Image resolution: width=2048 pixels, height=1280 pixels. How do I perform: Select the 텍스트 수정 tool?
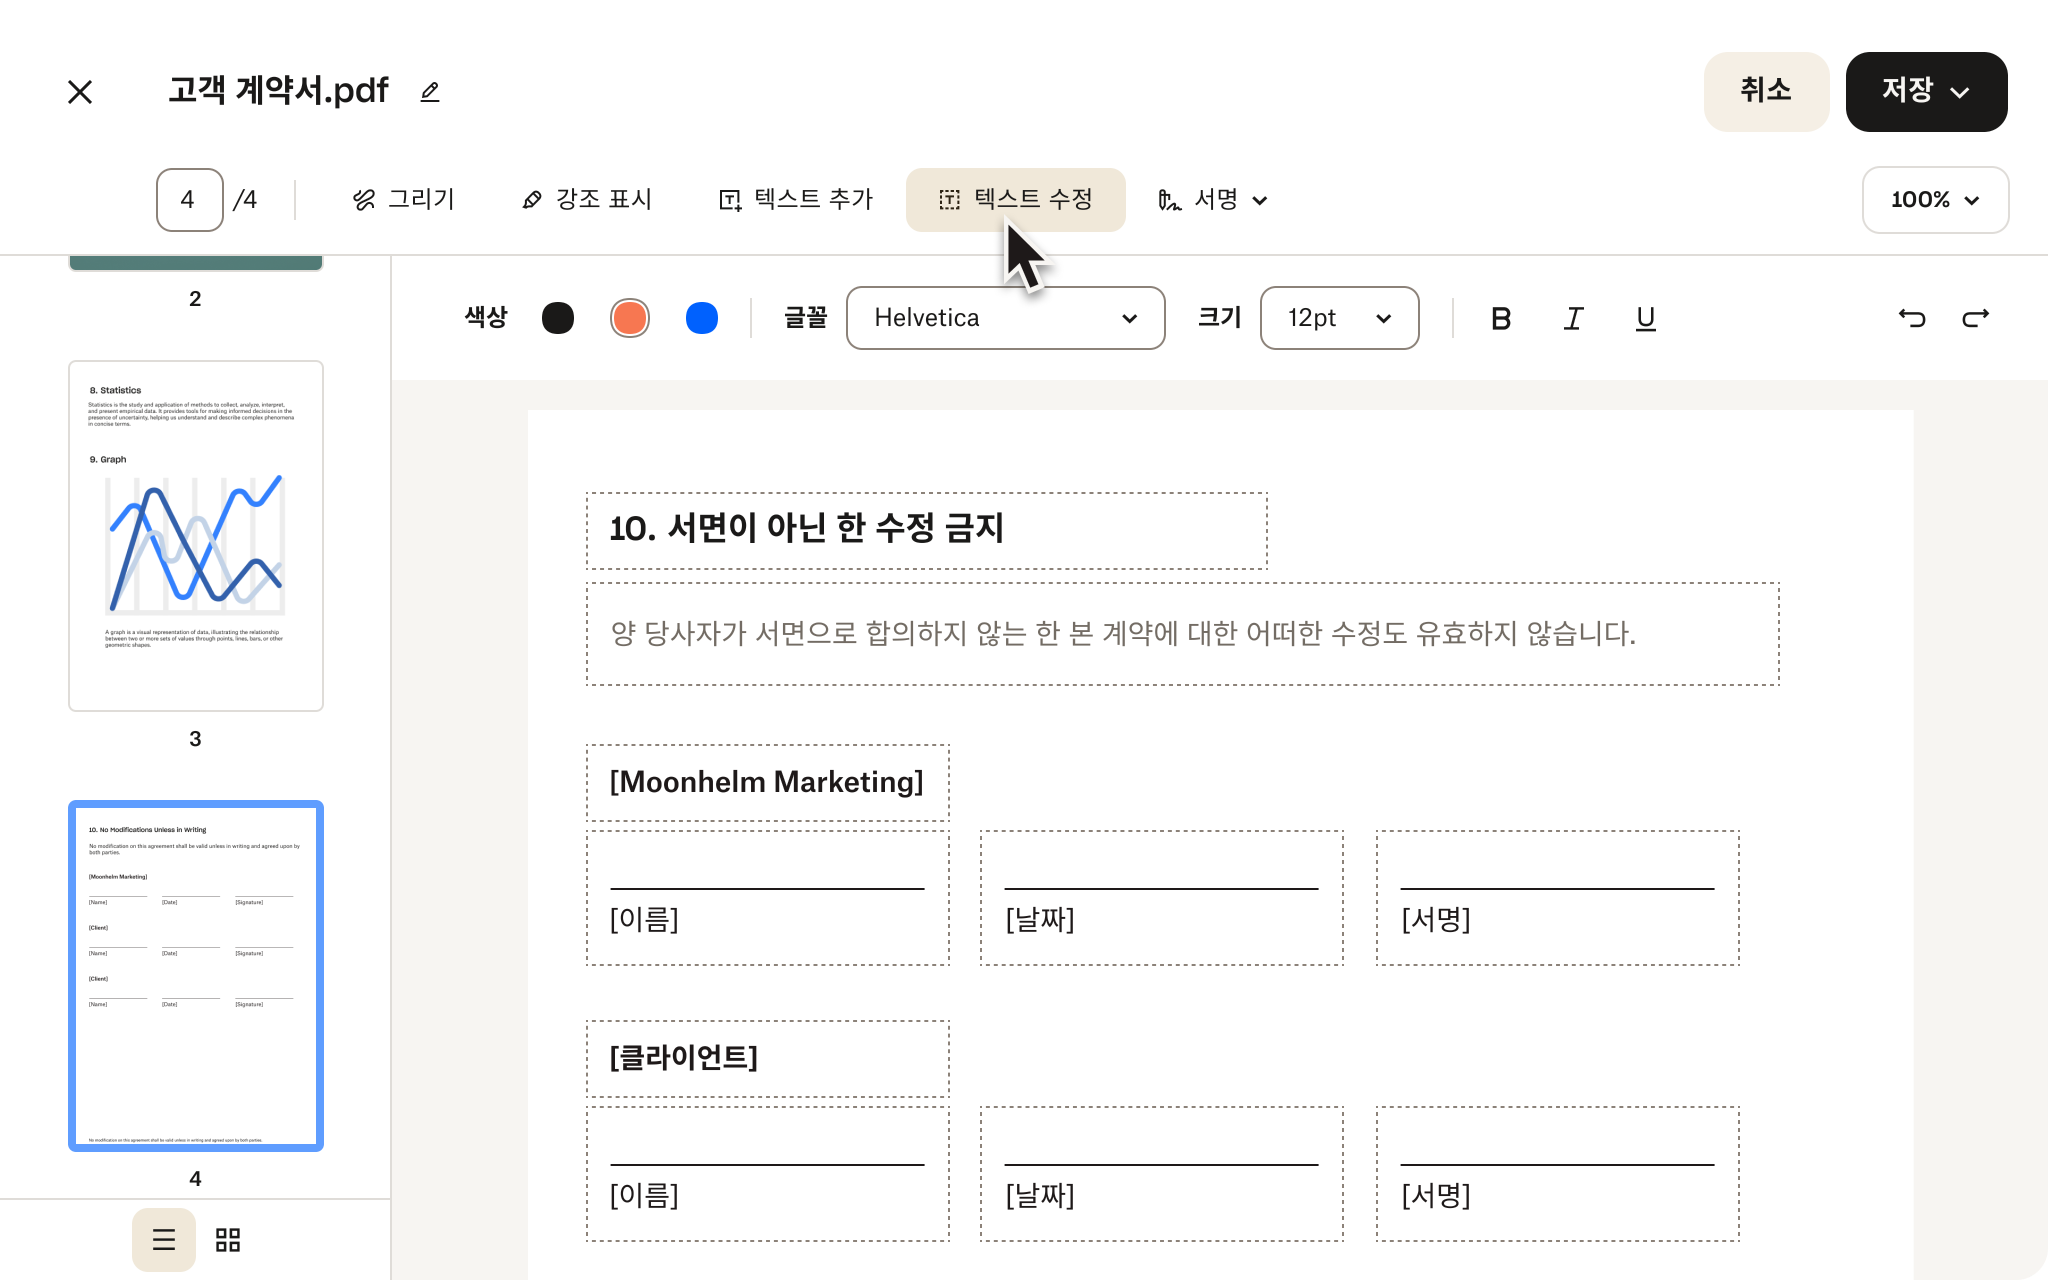(x=1015, y=200)
